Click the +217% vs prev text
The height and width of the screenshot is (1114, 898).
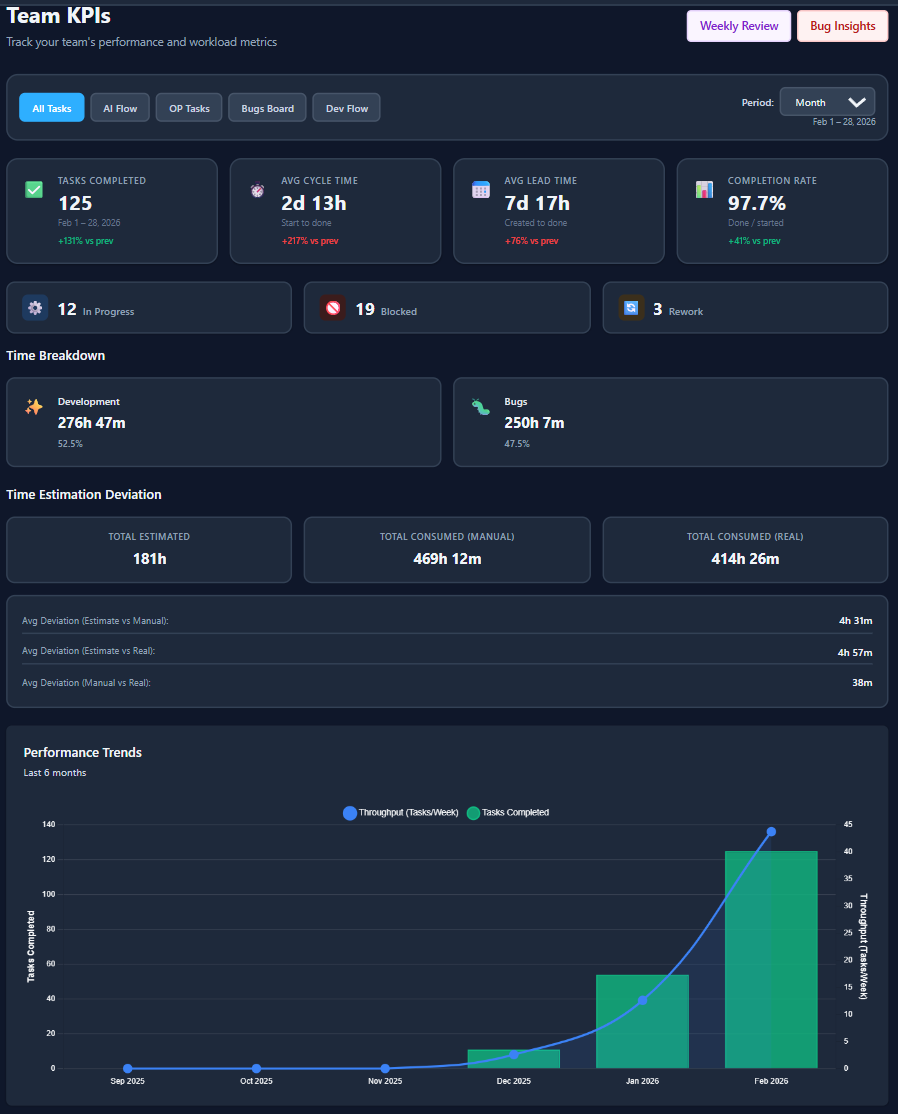(x=310, y=241)
